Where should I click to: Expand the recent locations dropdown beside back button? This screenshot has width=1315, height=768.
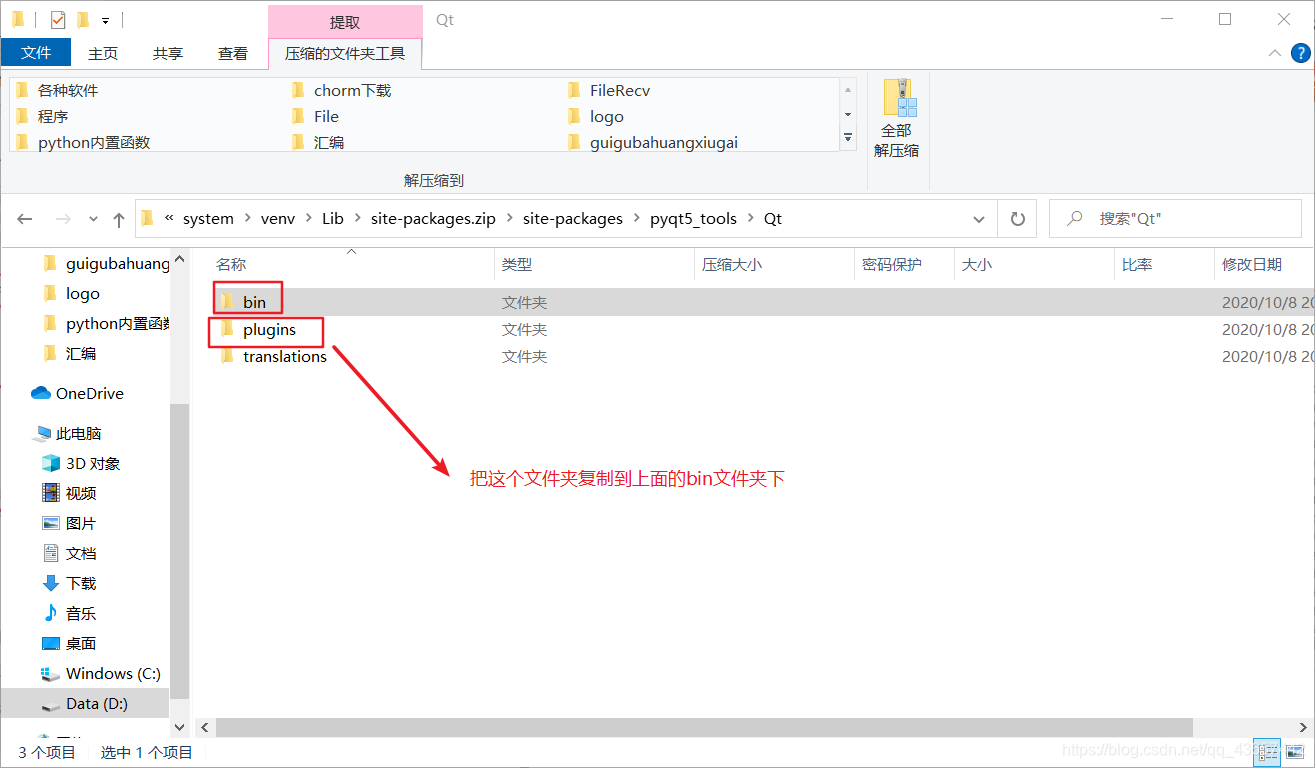point(93,218)
